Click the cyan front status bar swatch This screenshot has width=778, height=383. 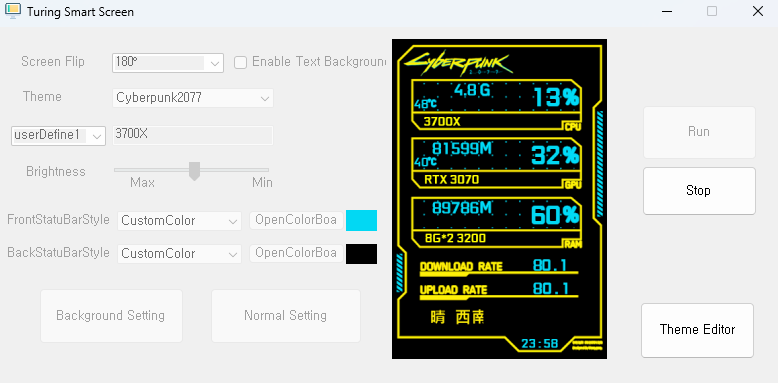click(361, 220)
